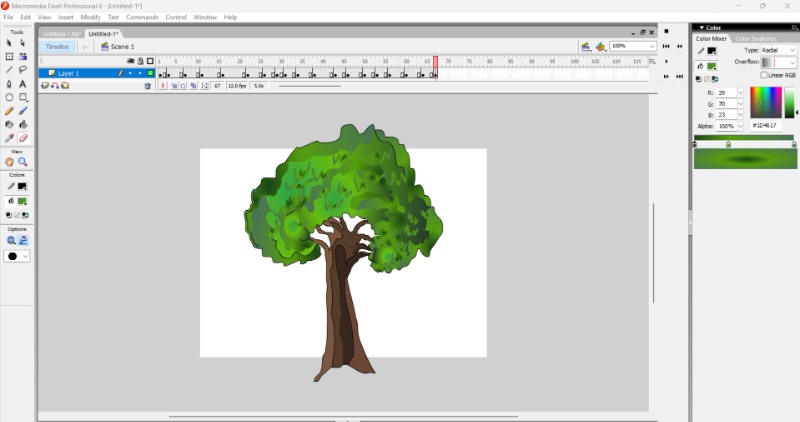800x422 pixels.
Task: Open the gradient Type dropdown
Action: pyautogui.click(x=779, y=50)
